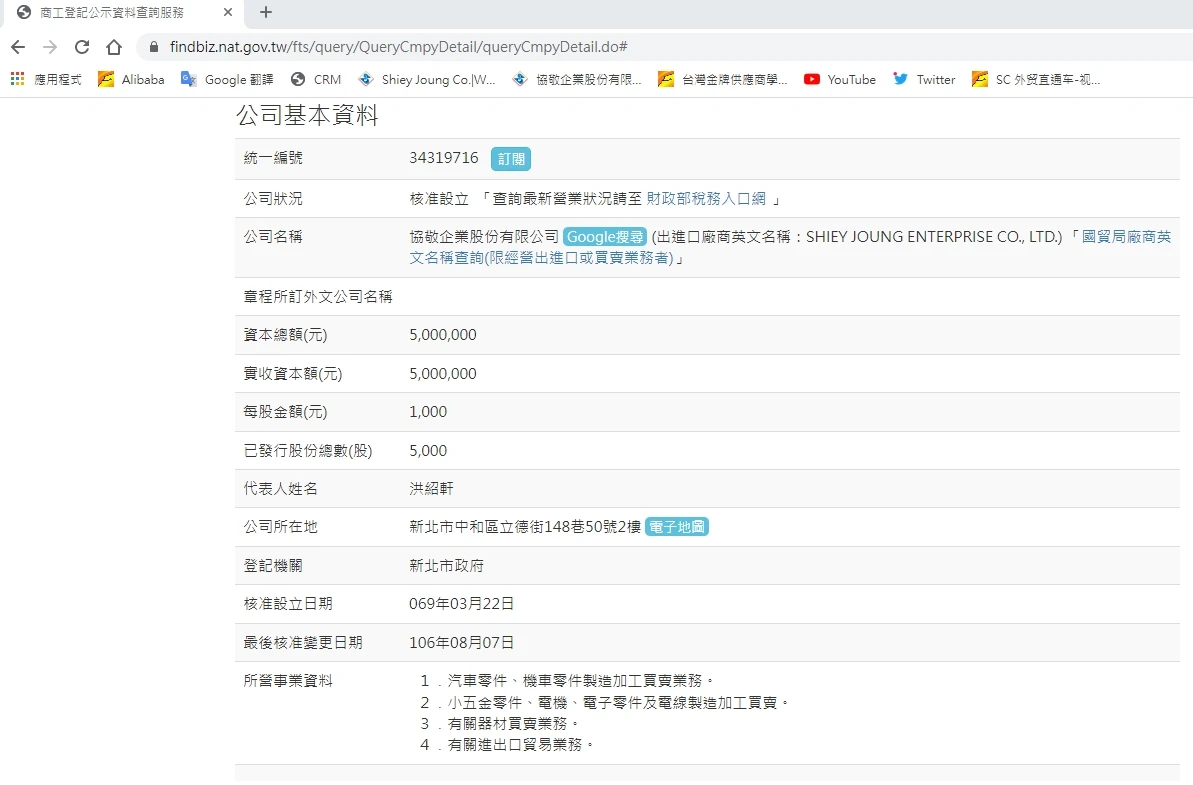Open the Twitter bookmark
This screenshot has height=785, width=1193.
(x=924, y=79)
